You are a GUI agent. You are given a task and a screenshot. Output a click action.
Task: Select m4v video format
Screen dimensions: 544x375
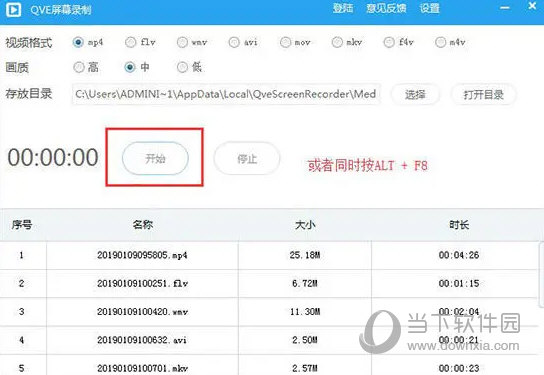click(440, 42)
